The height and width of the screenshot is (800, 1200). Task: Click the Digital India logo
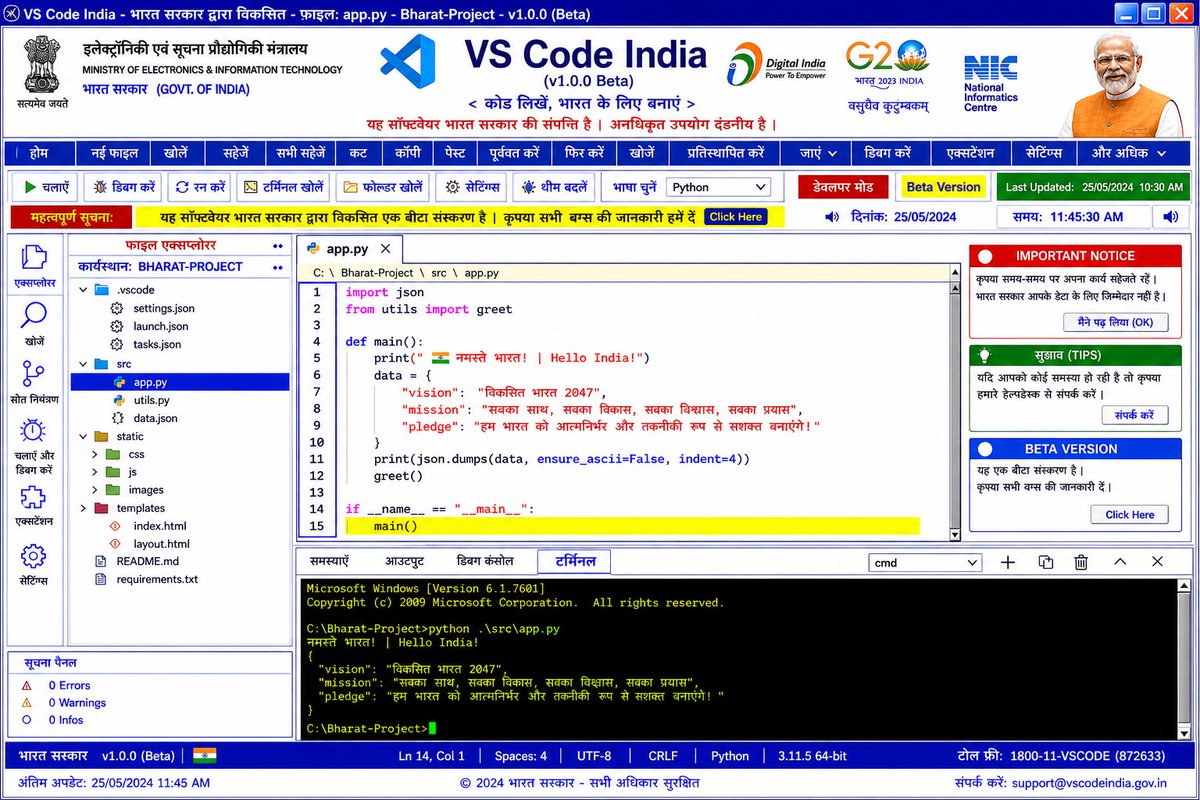point(776,63)
